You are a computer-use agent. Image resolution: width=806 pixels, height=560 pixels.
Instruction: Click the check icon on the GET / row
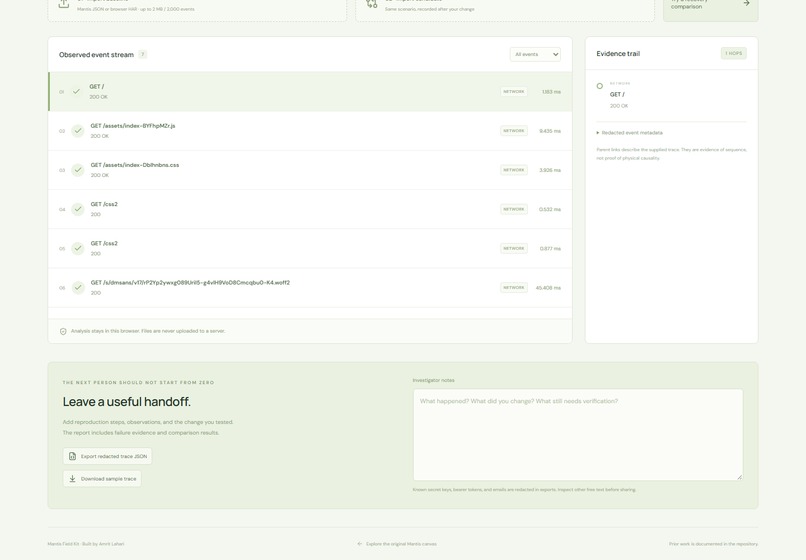click(x=77, y=92)
